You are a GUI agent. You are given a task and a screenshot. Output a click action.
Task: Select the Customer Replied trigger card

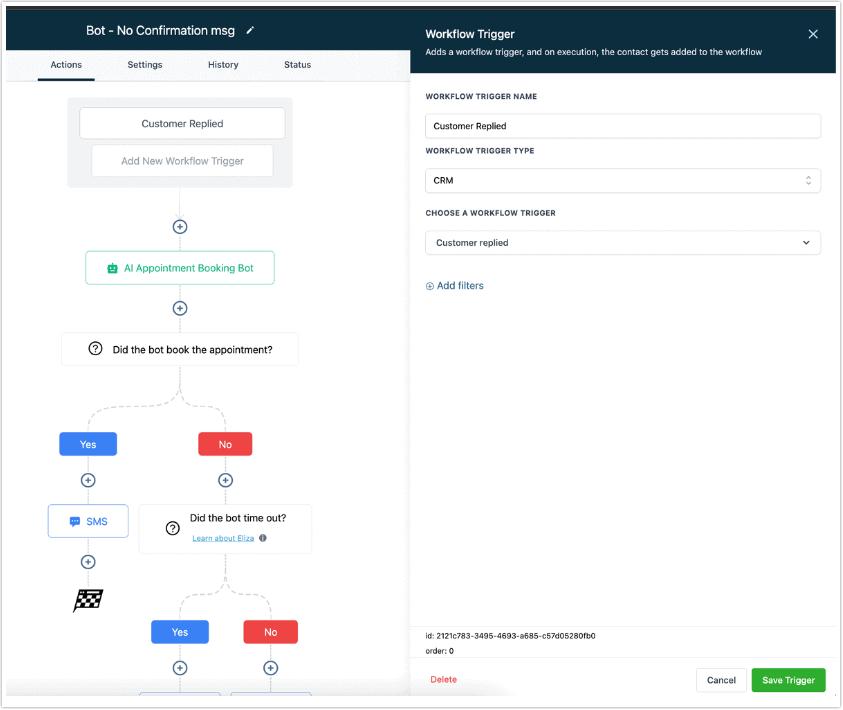pyautogui.click(x=182, y=124)
